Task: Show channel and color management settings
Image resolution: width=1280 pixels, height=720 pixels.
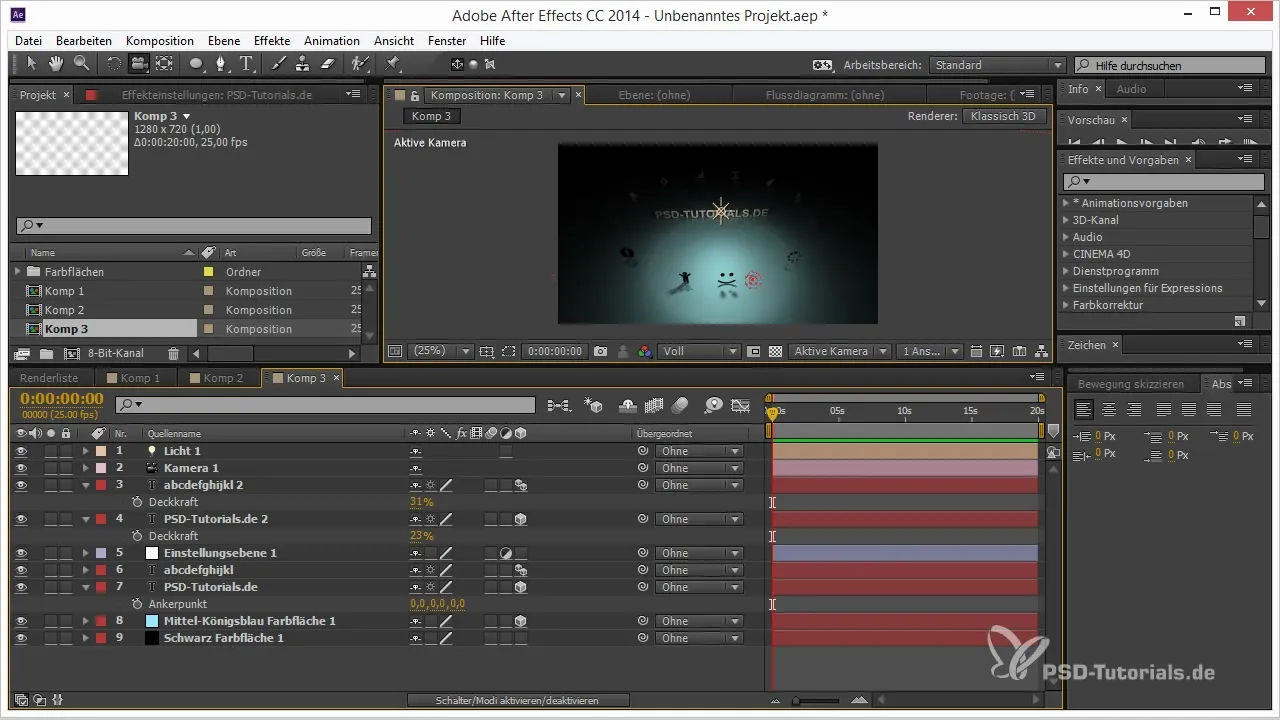Action: 644,352
